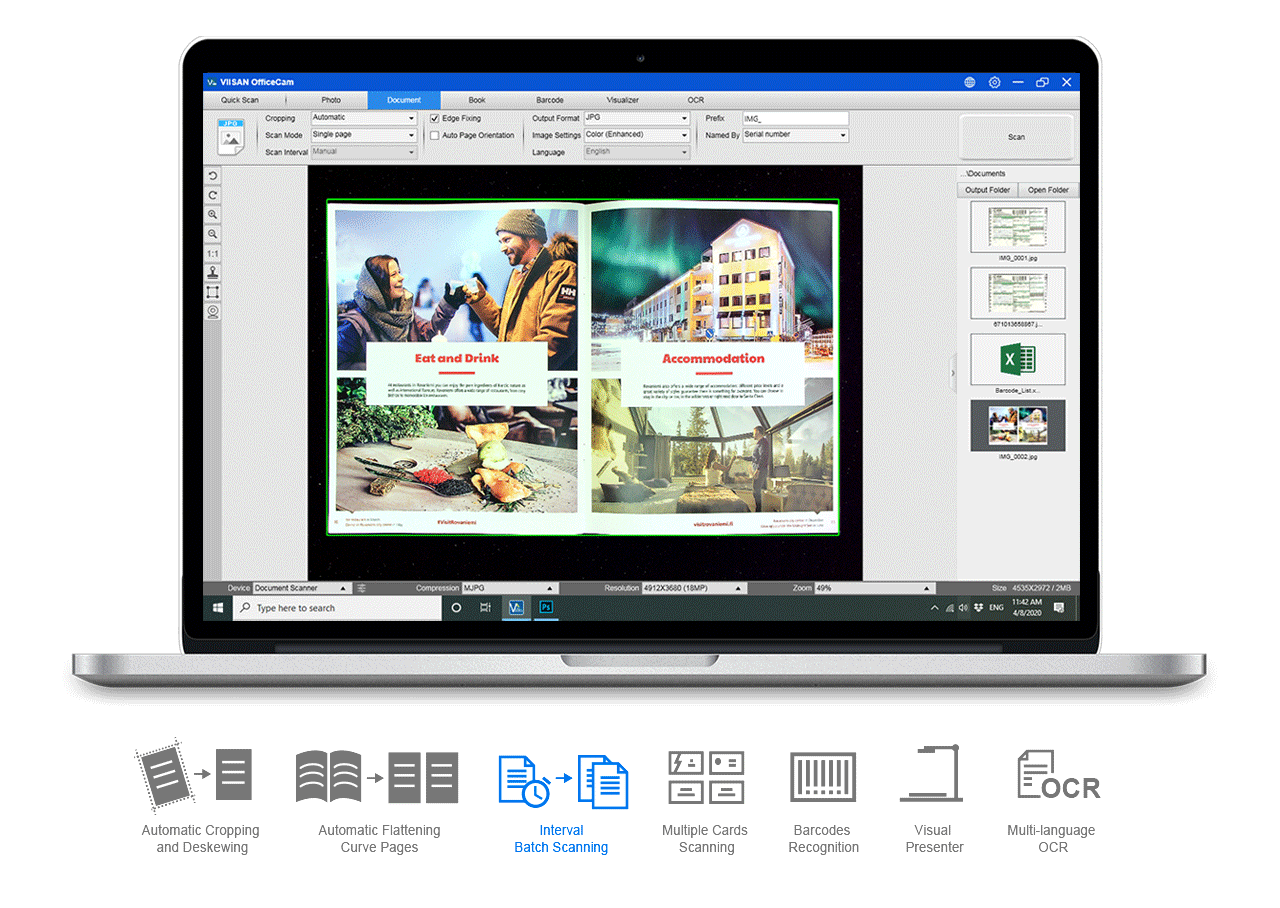Enable Auto Page Orientation checkbox
The height and width of the screenshot is (908, 1280).
point(435,135)
